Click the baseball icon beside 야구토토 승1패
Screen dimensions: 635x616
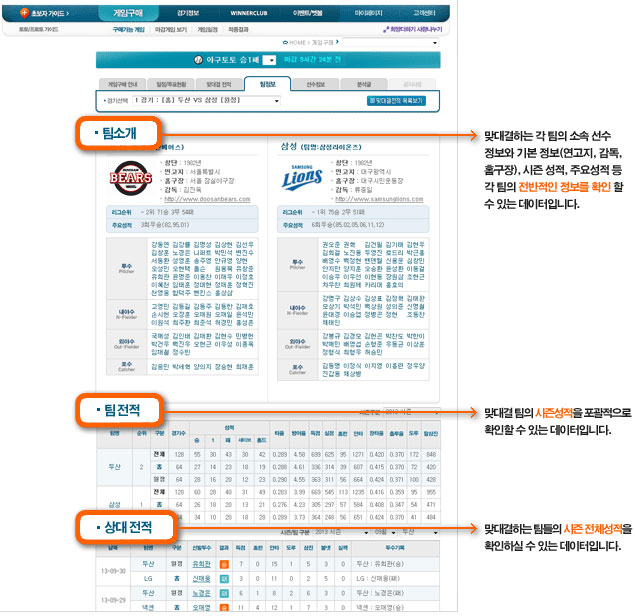198,60
